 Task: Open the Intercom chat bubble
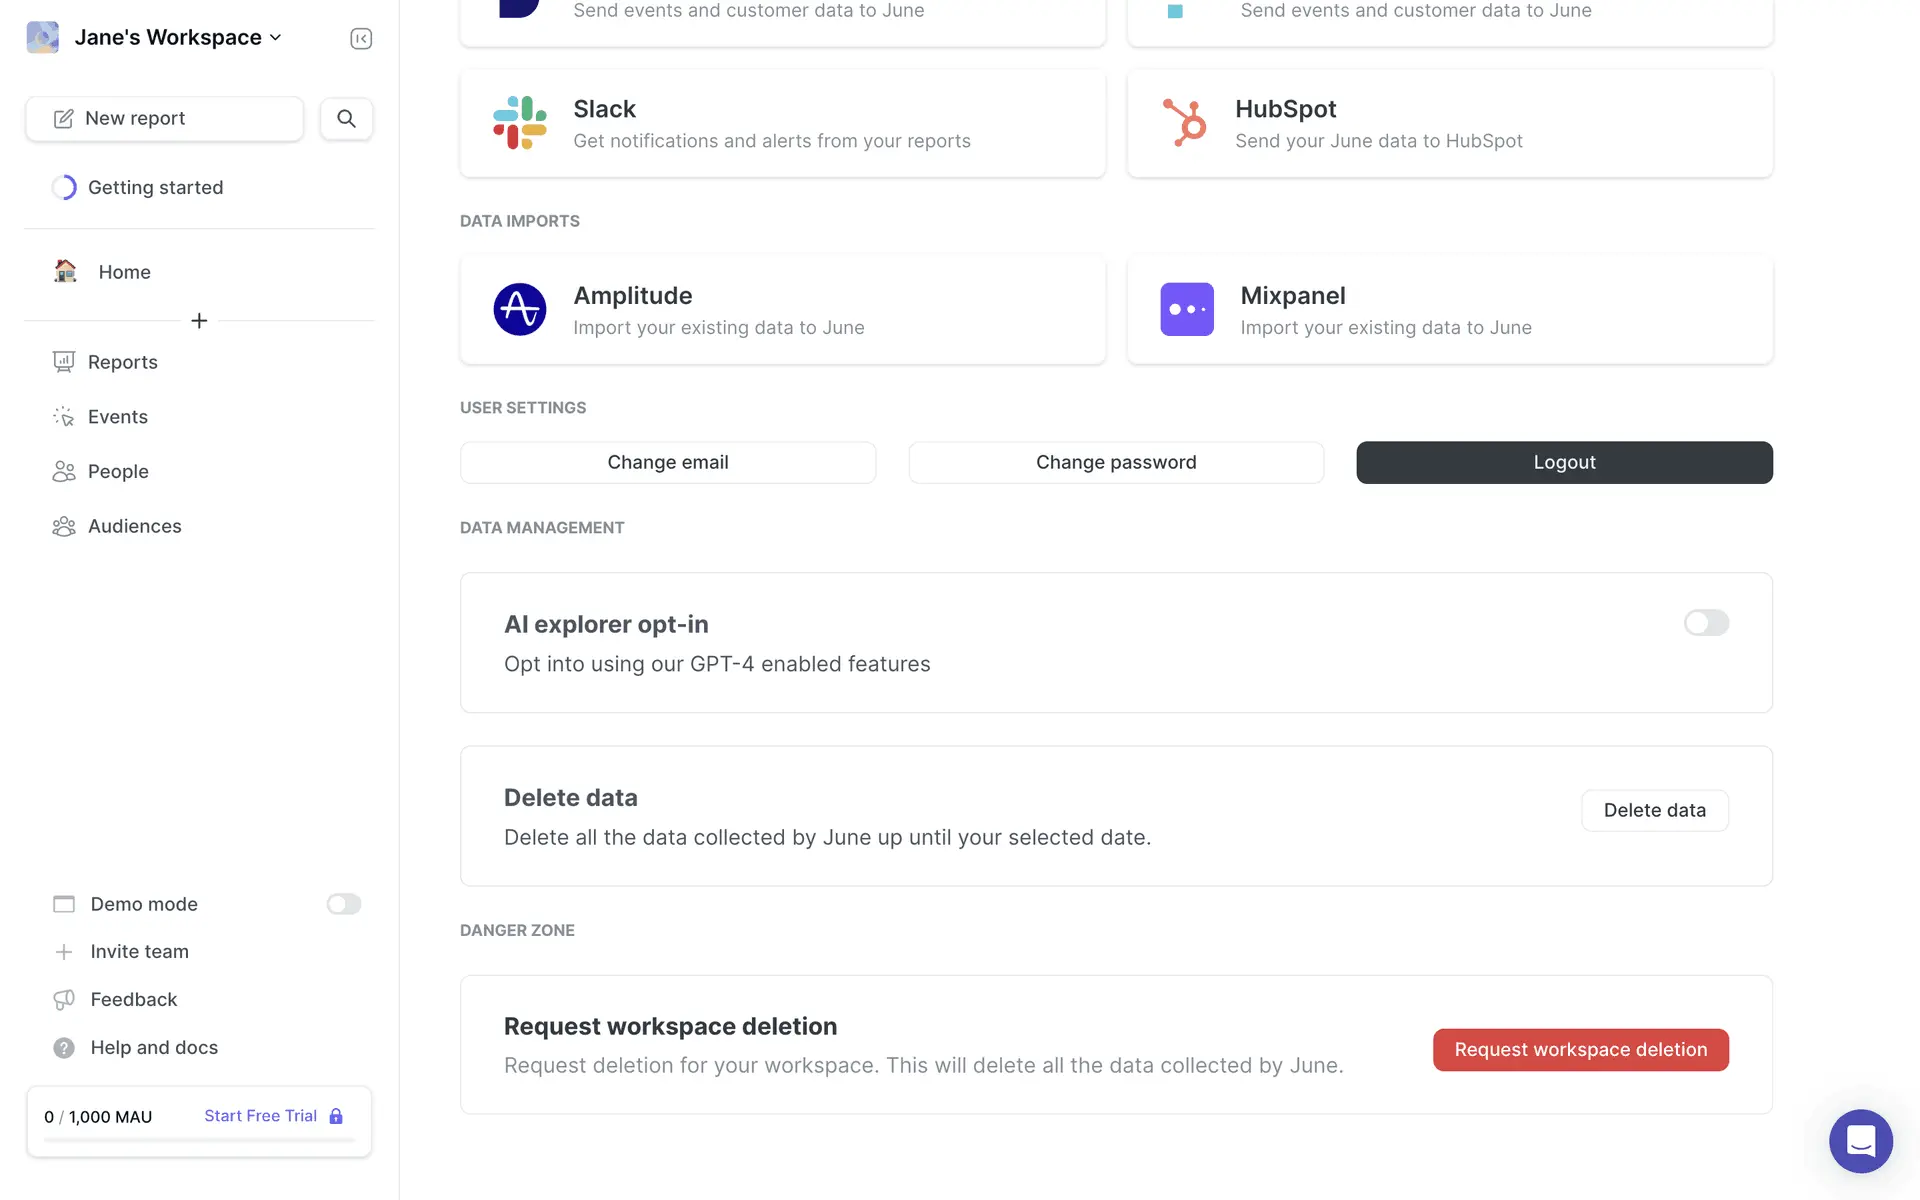(1860, 1140)
